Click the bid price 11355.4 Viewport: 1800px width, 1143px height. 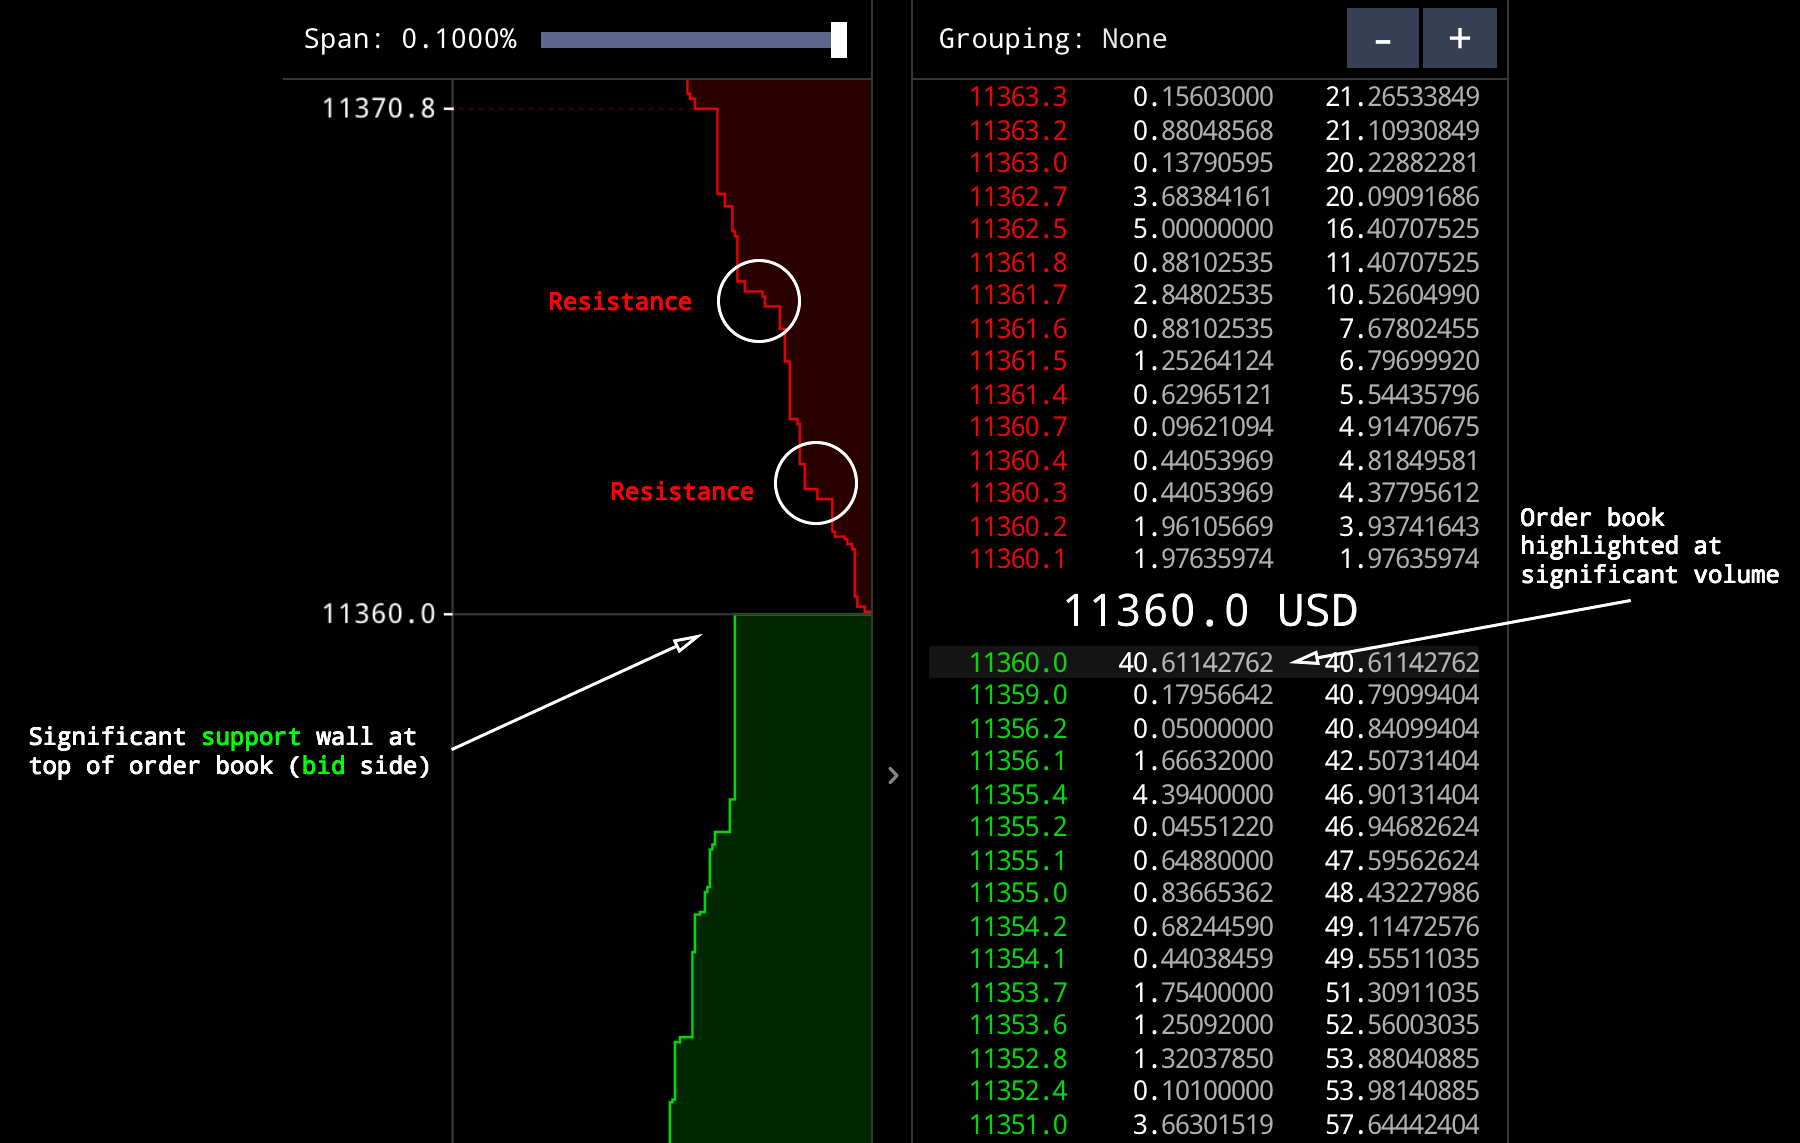[1018, 794]
